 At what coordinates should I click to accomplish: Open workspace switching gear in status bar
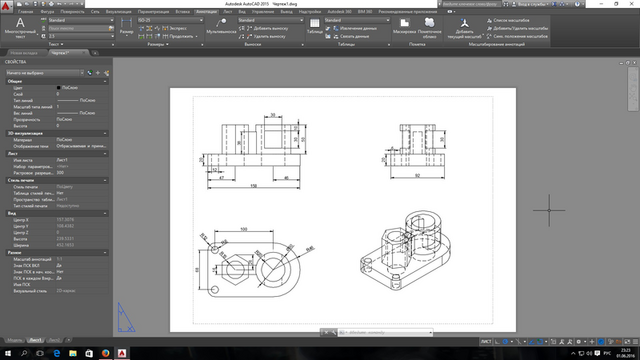[578, 342]
